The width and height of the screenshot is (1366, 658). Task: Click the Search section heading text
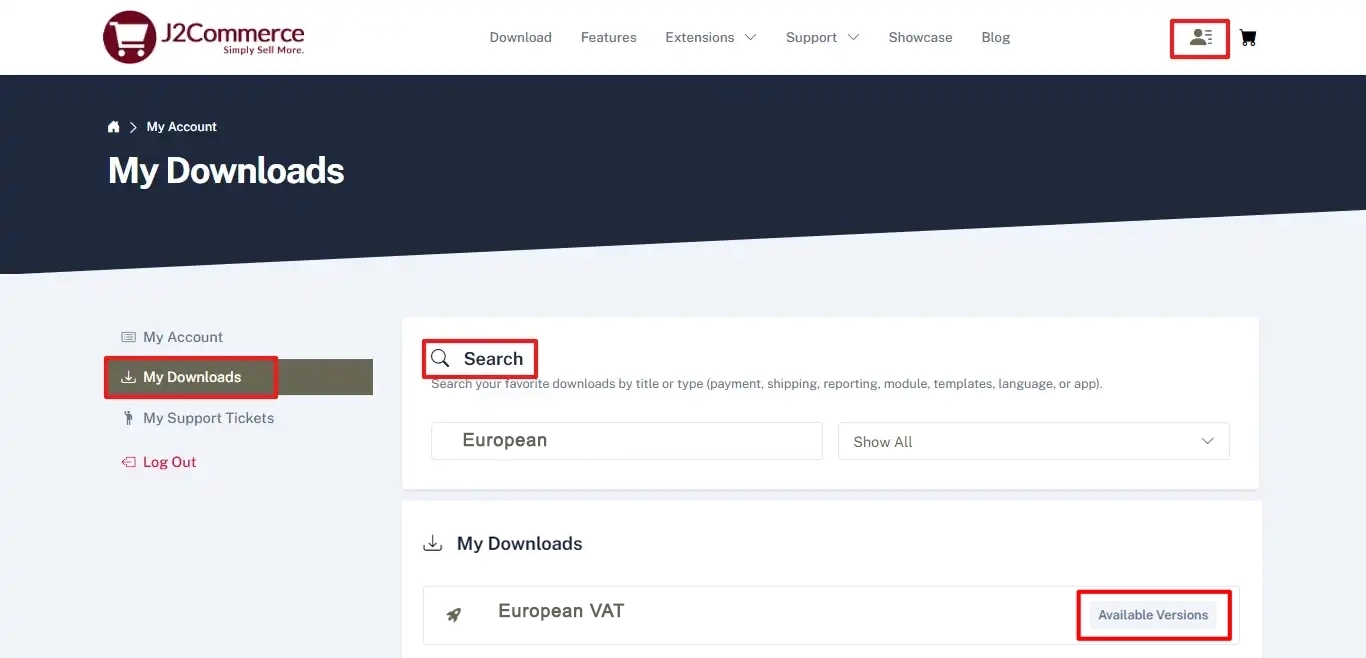click(493, 359)
